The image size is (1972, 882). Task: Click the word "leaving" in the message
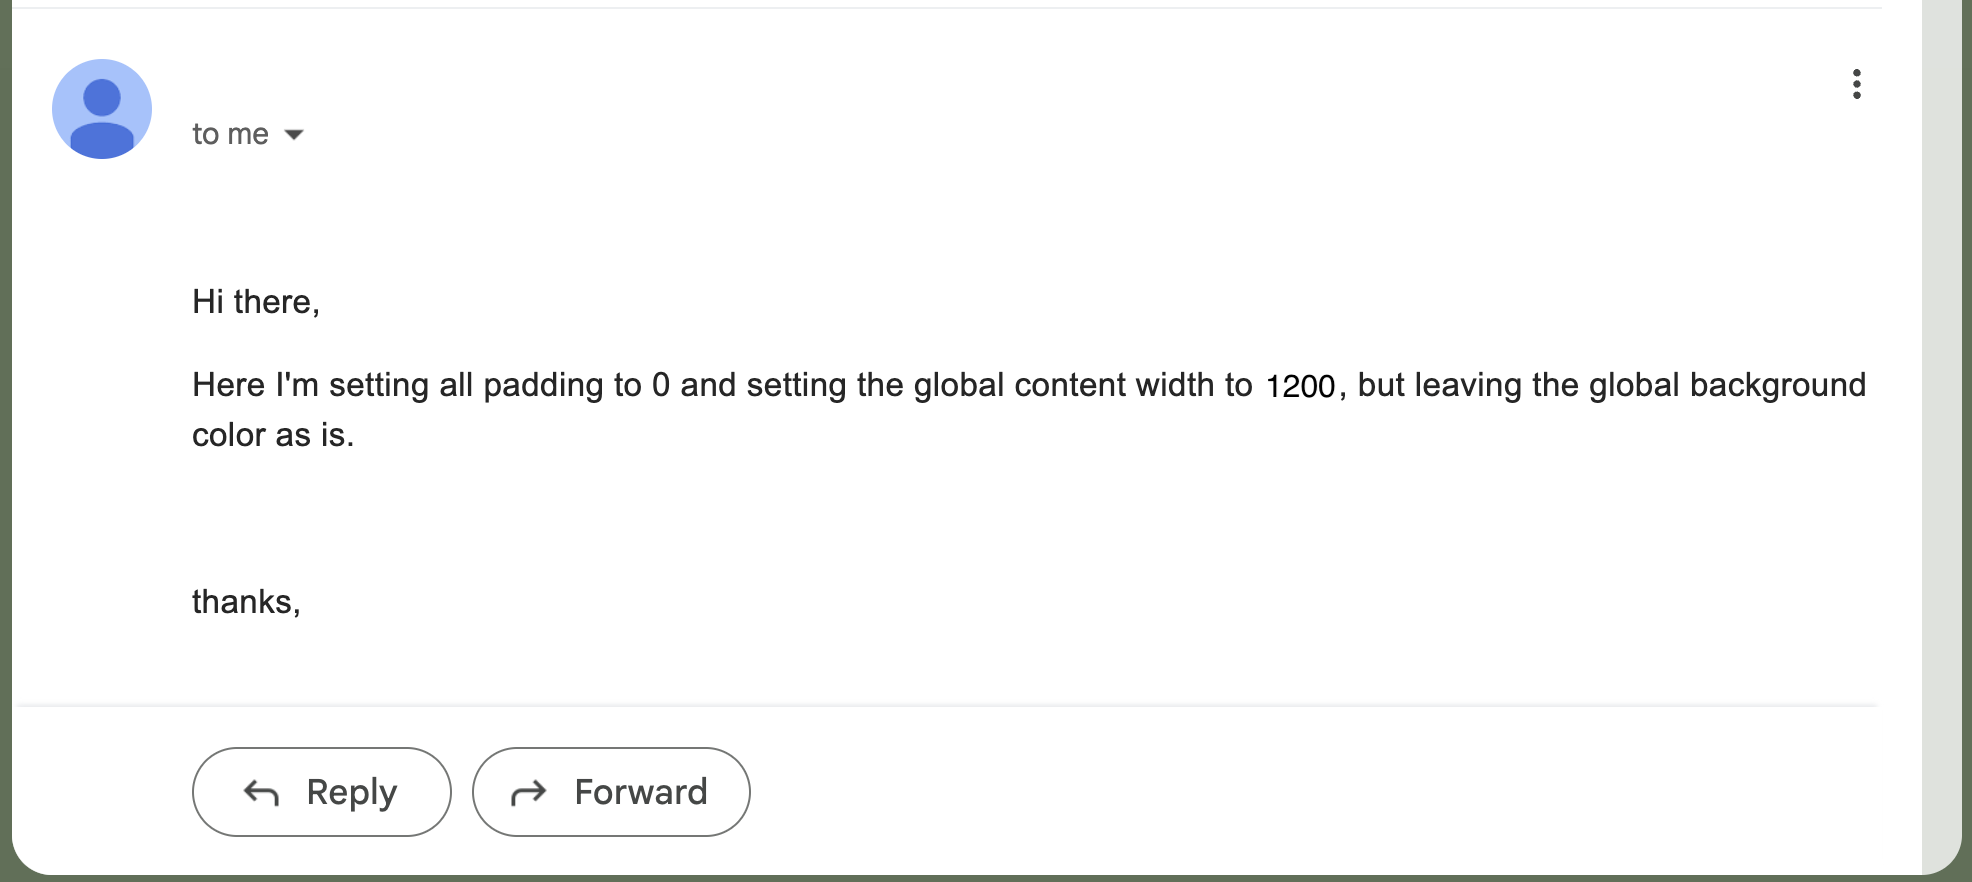[x=1468, y=386]
